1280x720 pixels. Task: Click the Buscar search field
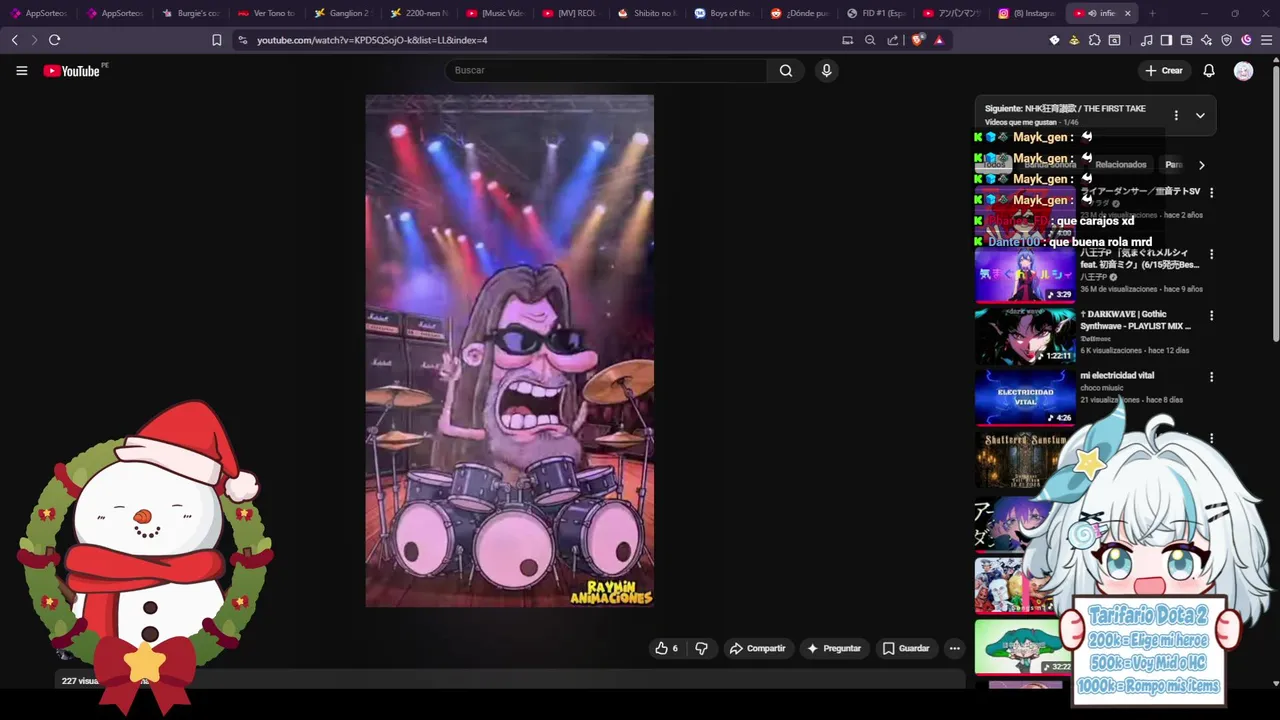pyautogui.click(x=605, y=70)
